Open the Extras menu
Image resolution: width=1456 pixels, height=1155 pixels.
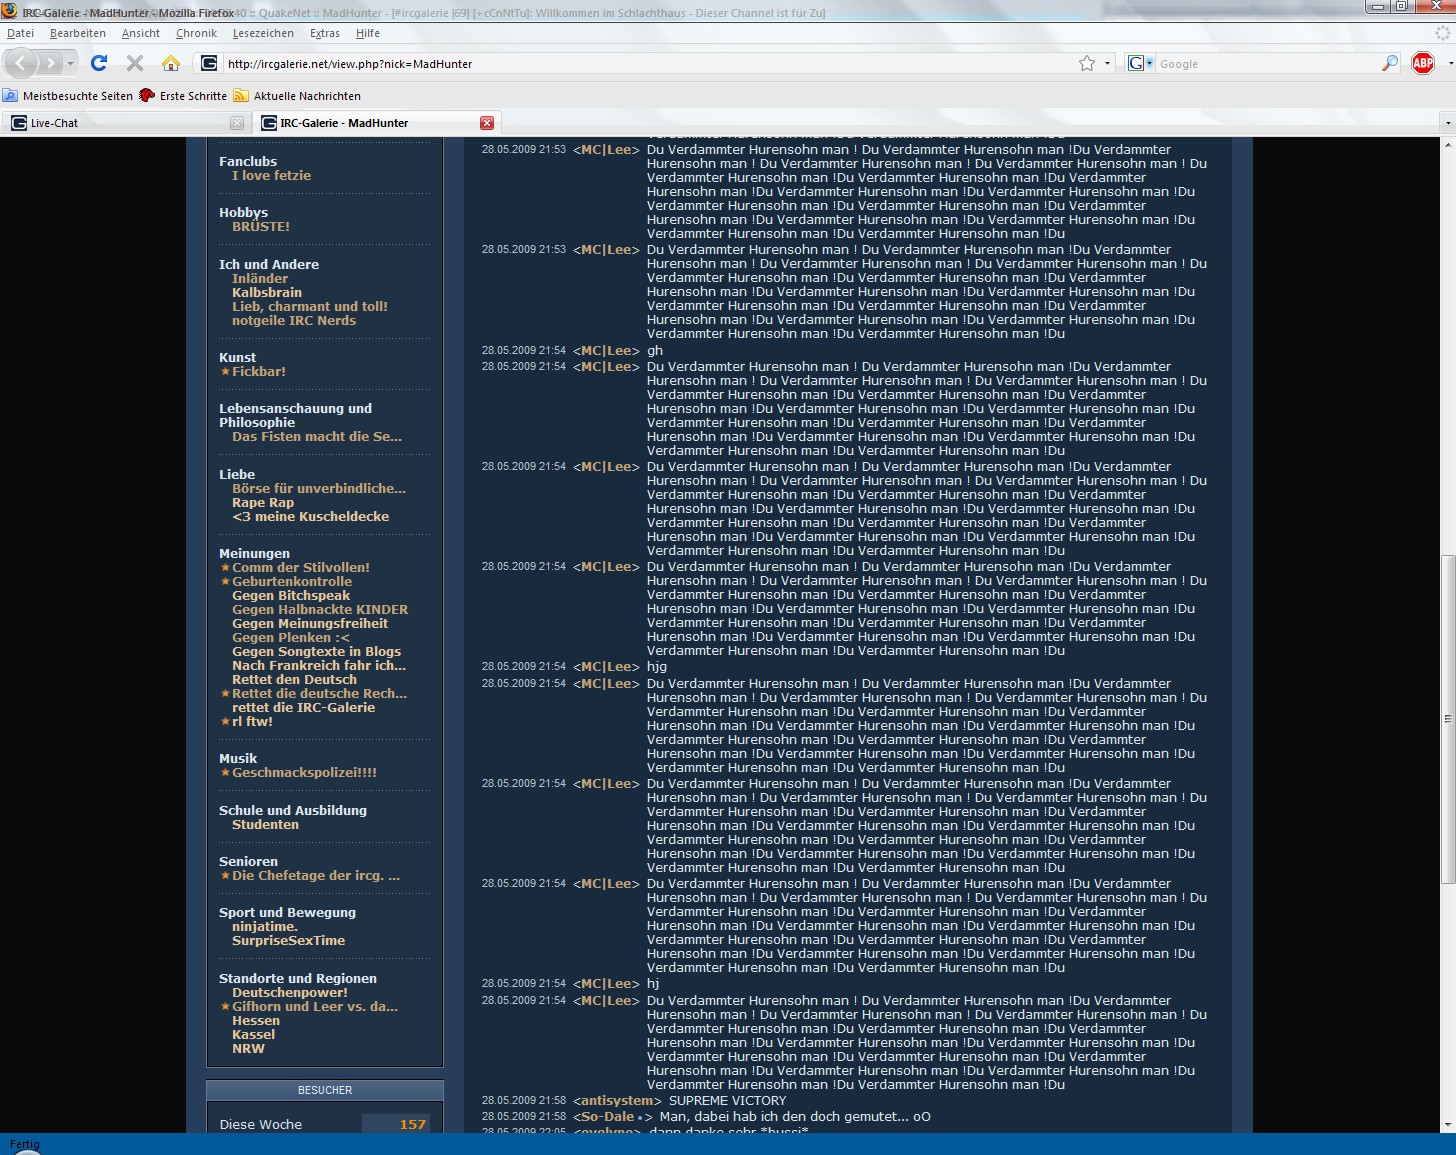point(324,33)
